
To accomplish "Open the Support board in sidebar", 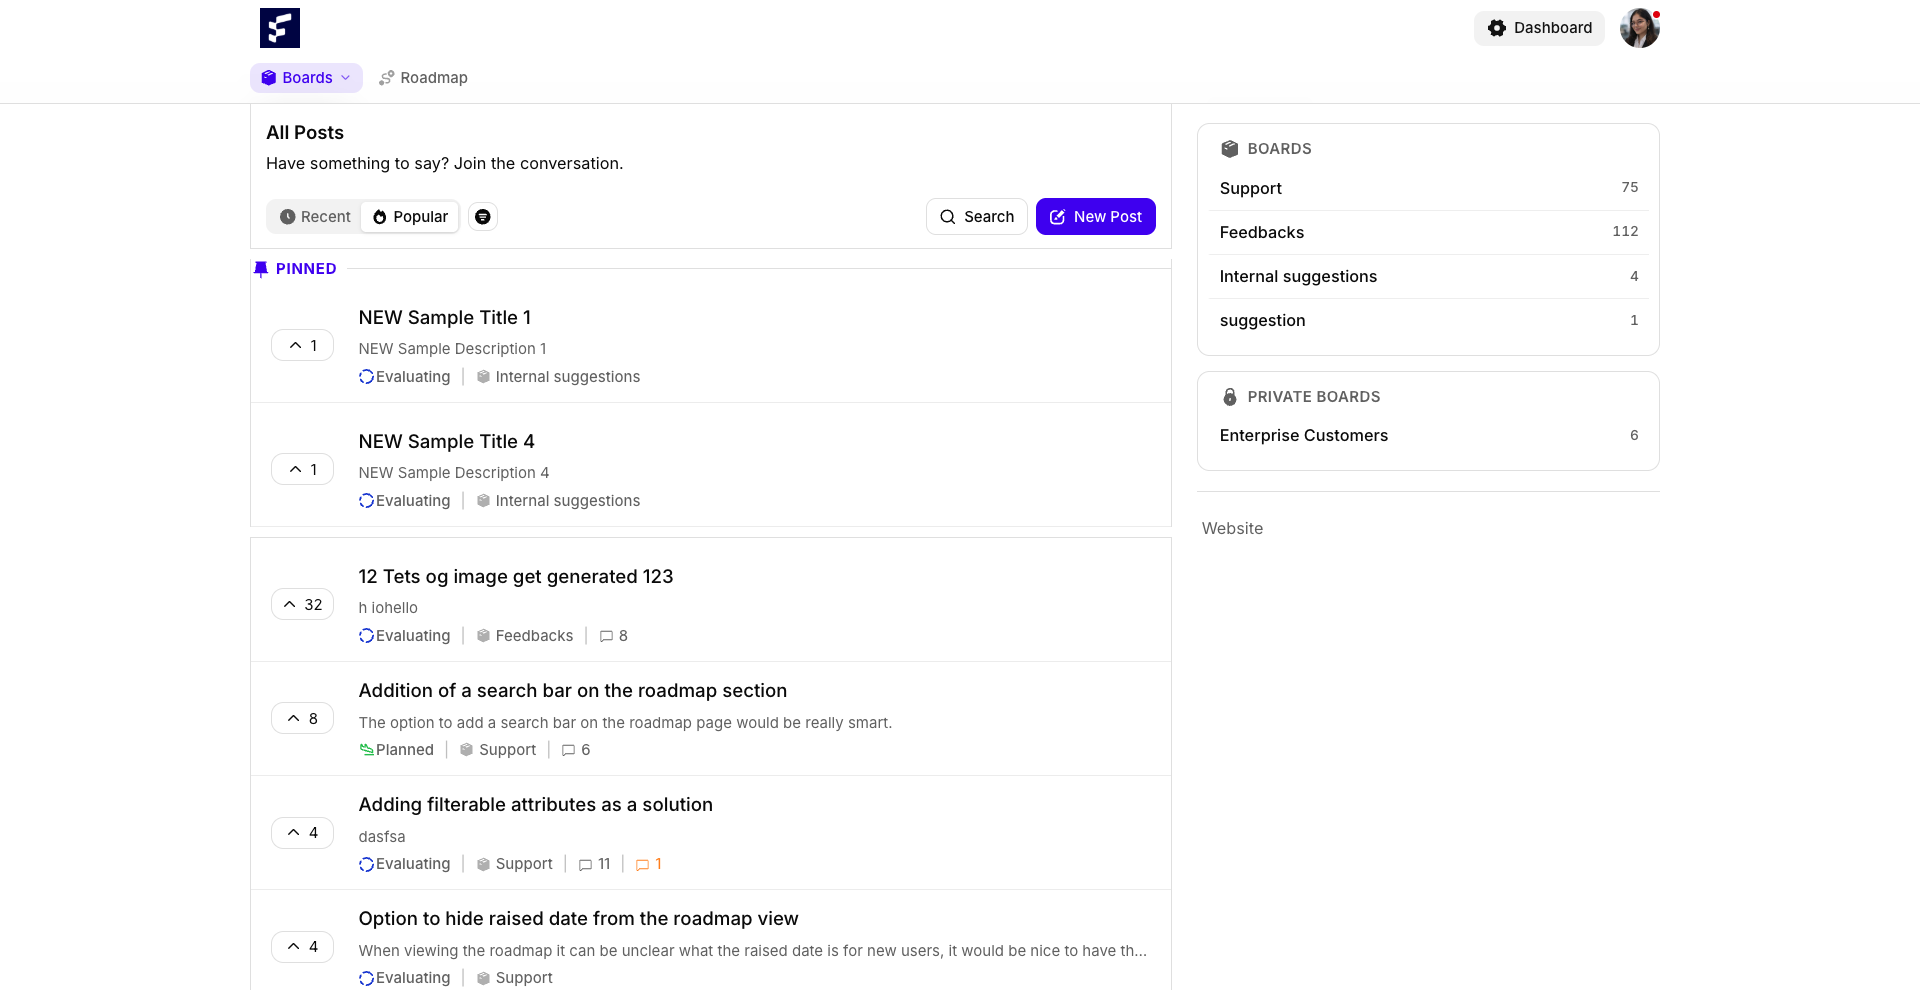I will tap(1428, 188).
